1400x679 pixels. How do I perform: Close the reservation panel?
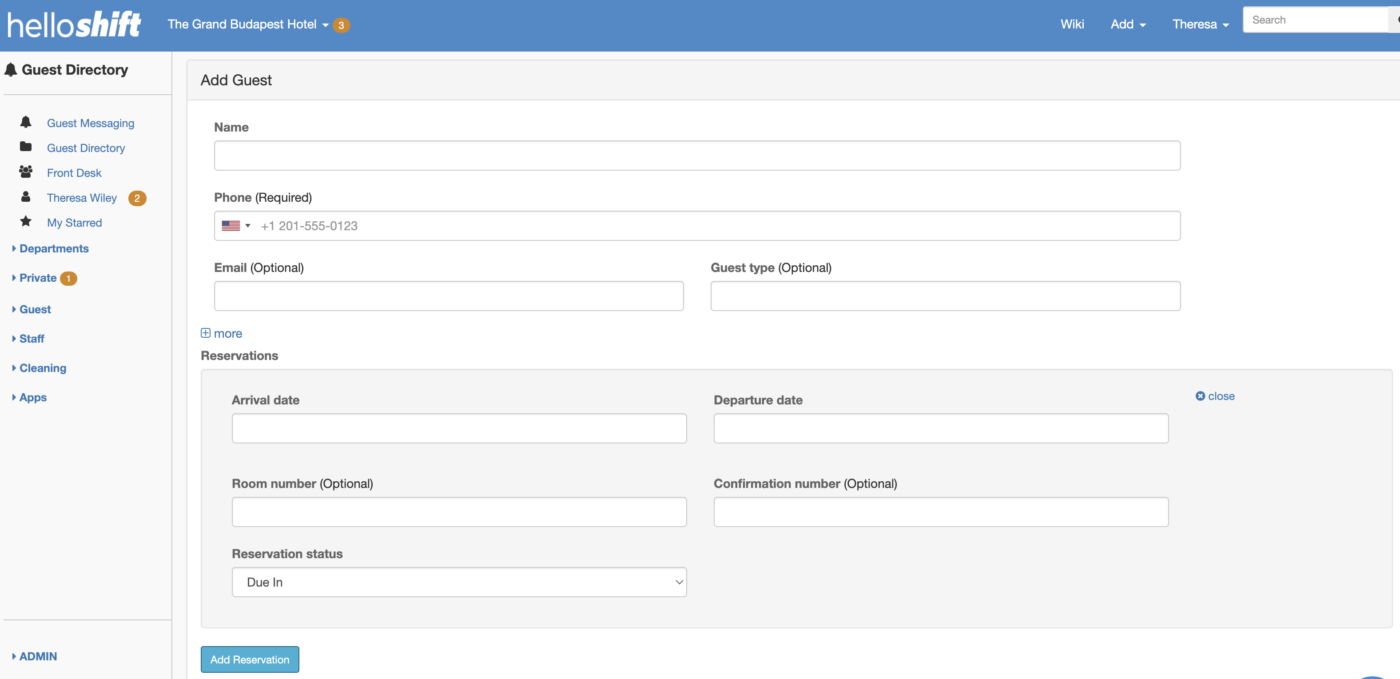[x=1215, y=396]
